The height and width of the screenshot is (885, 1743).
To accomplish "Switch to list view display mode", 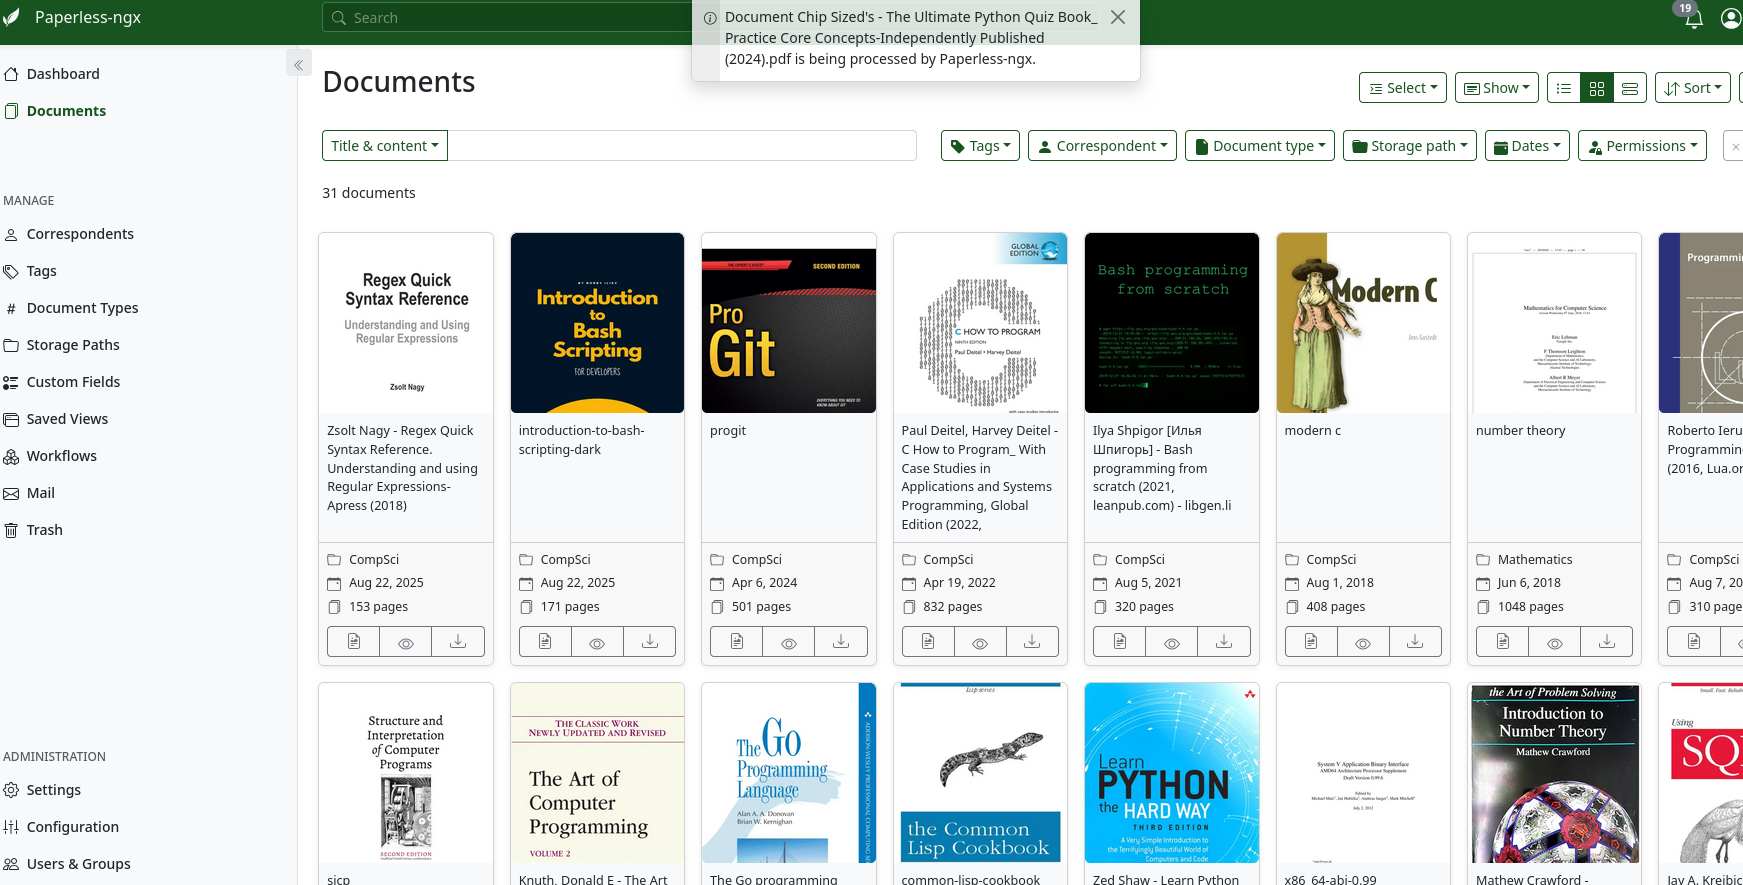I will [x=1564, y=88].
